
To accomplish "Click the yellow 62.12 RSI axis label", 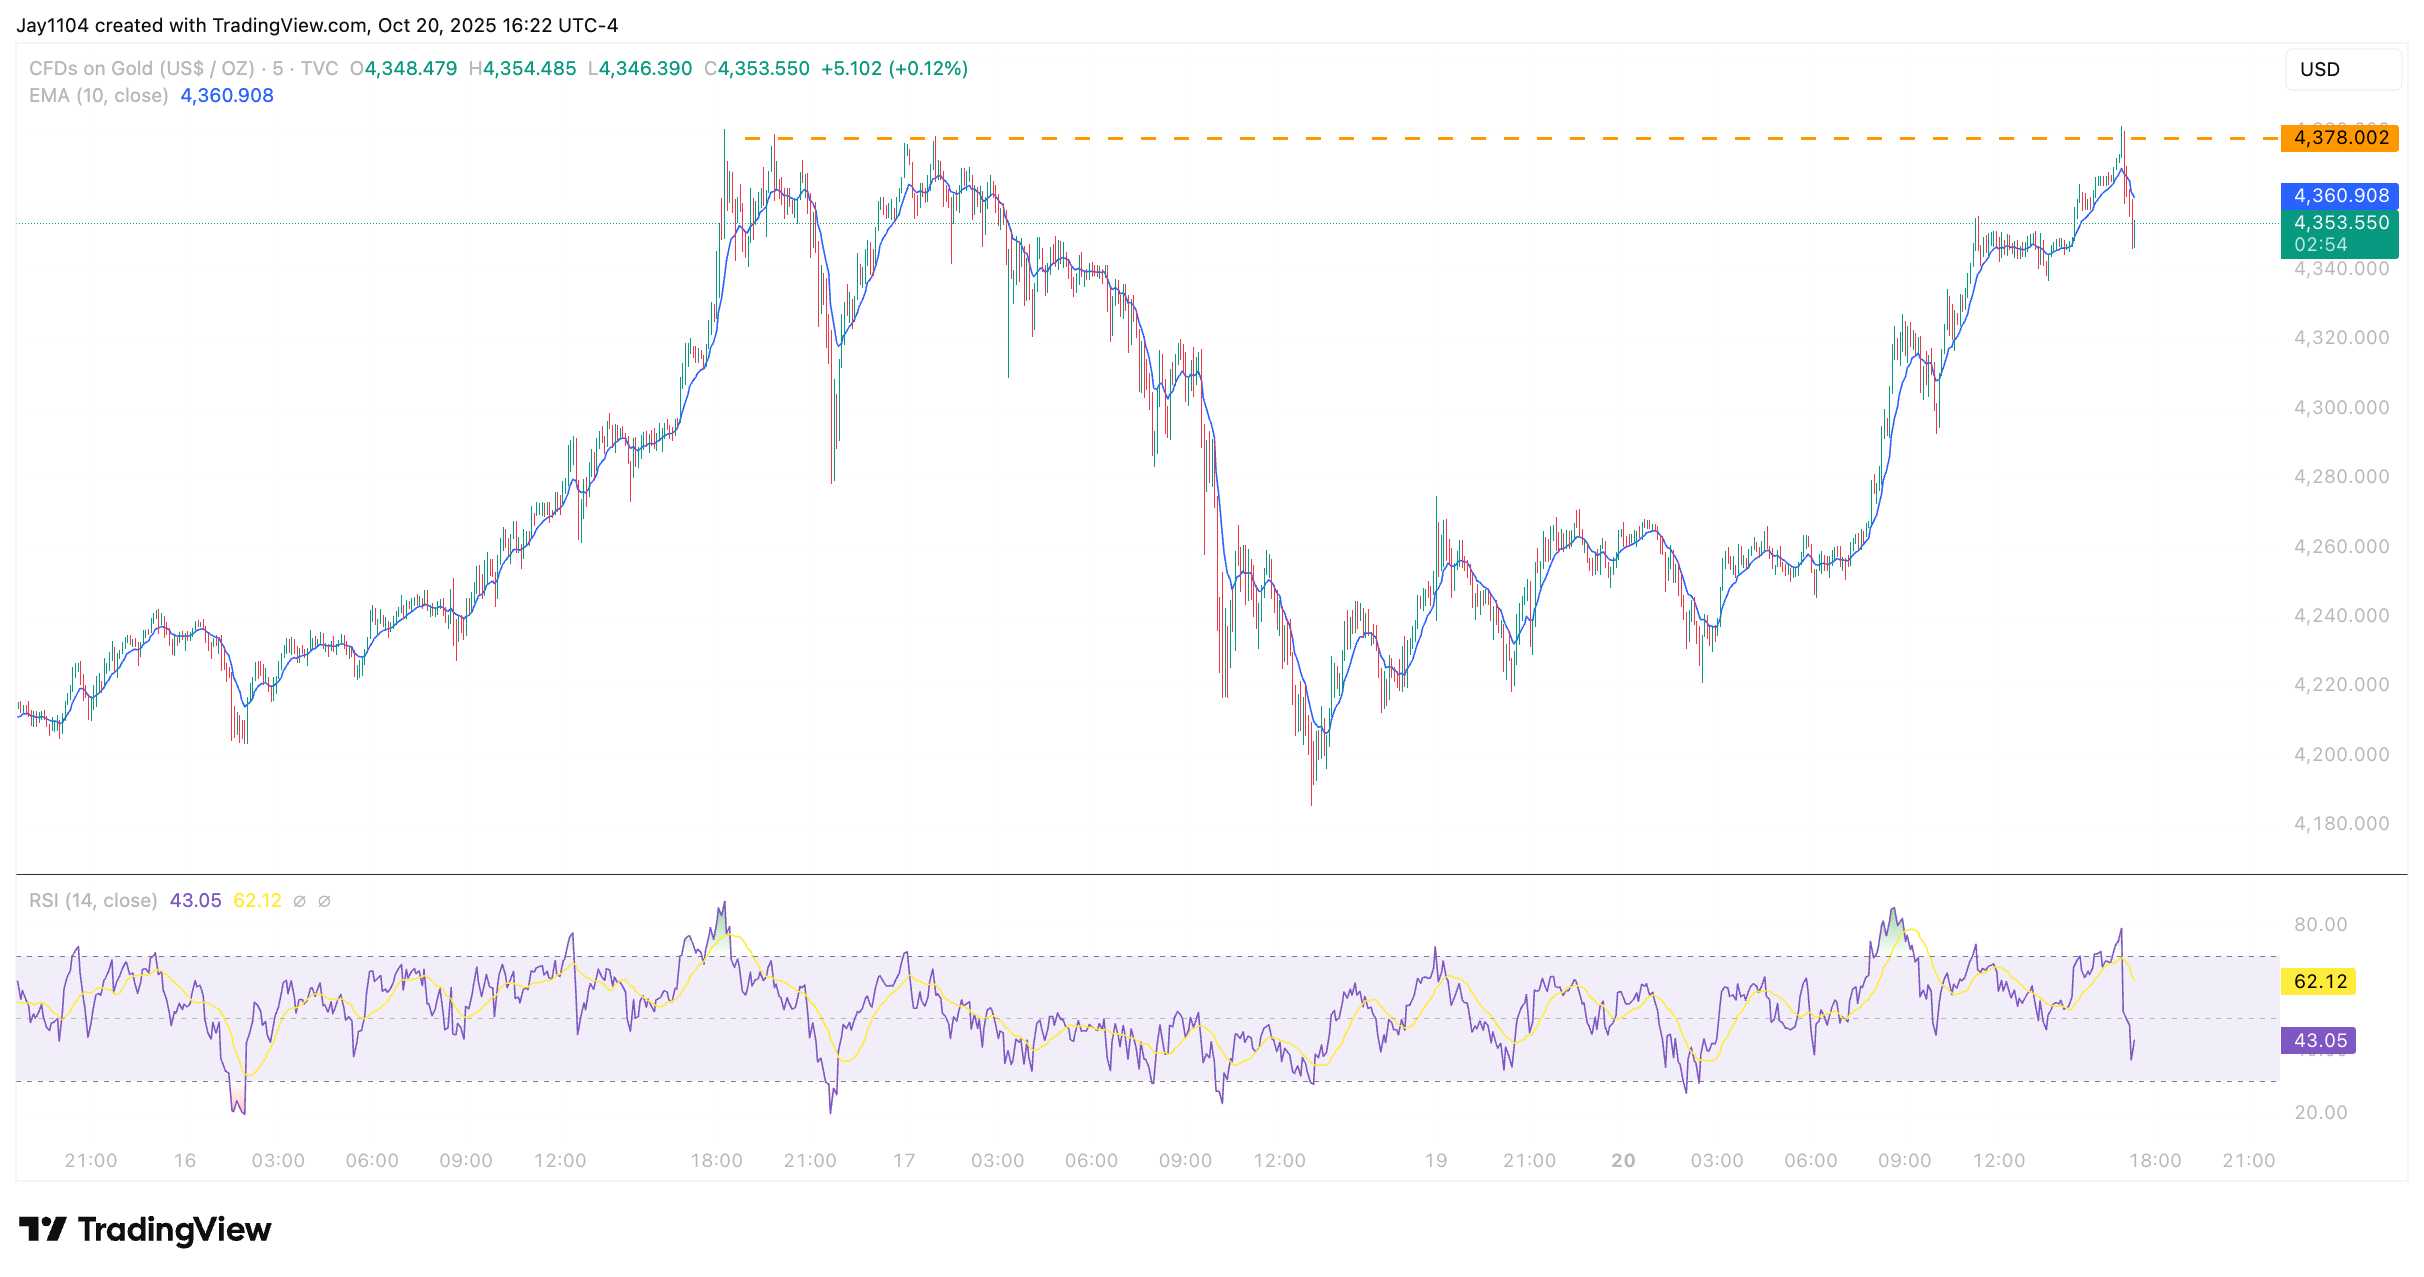I will (x=2319, y=982).
